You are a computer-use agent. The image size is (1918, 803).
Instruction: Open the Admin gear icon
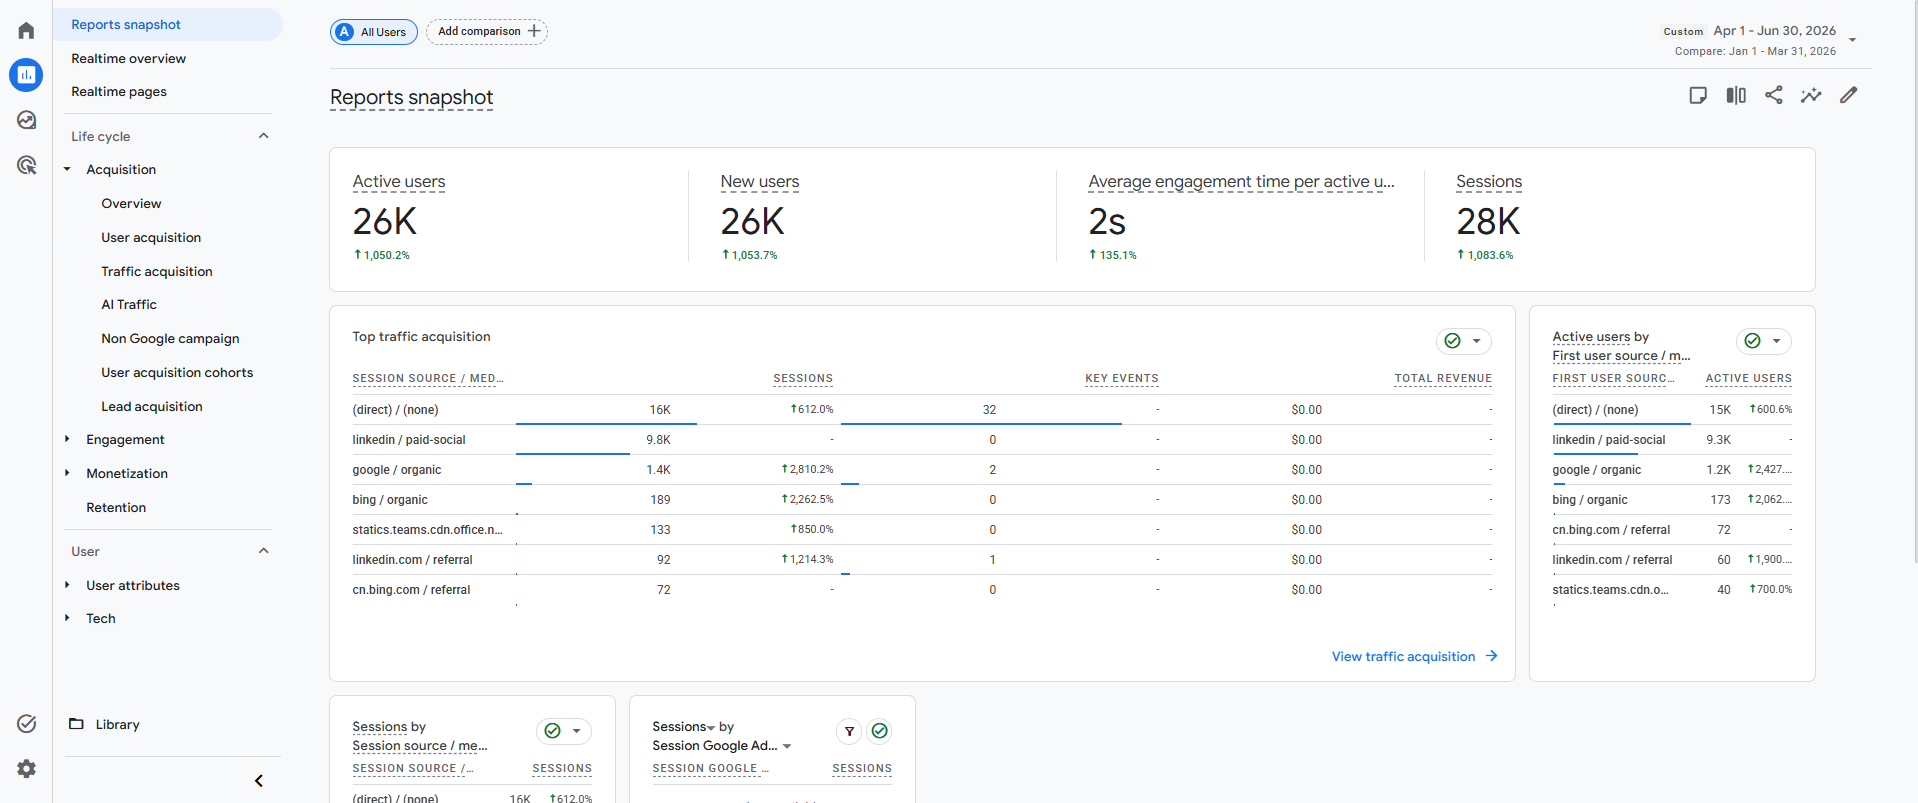coord(26,768)
